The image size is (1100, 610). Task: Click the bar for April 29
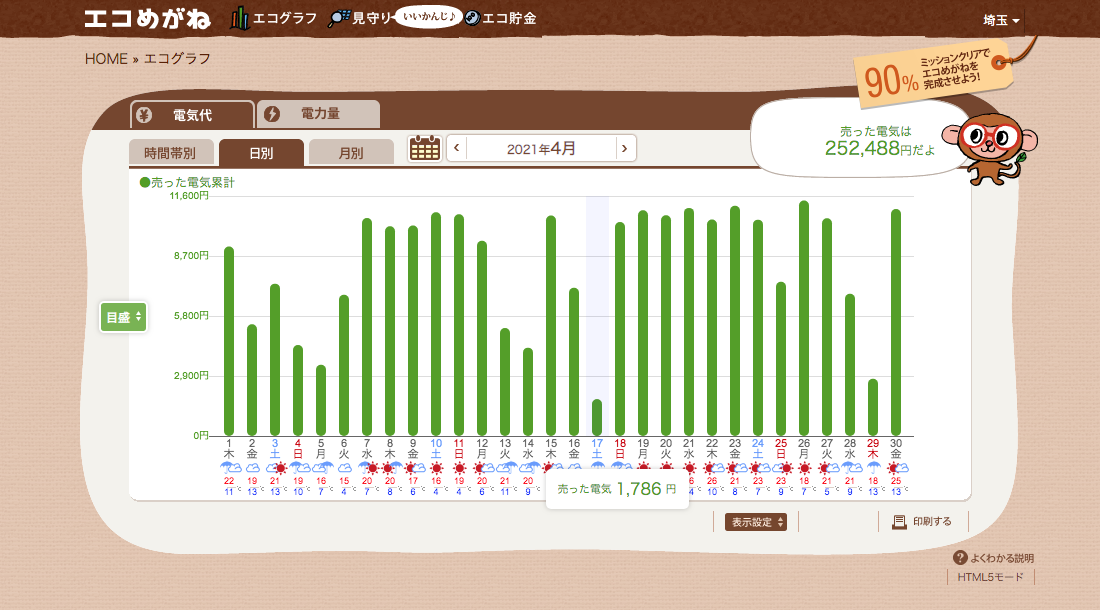pos(873,407)
